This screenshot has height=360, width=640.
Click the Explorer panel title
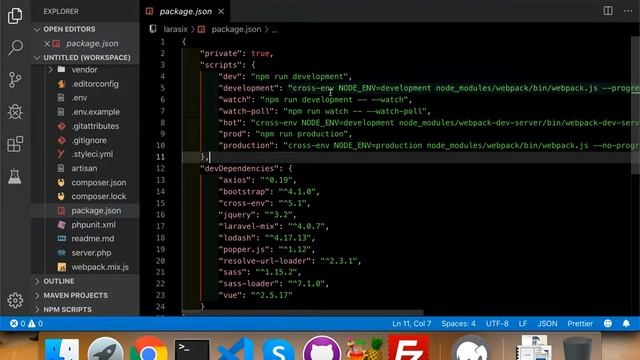coord(61,11)
